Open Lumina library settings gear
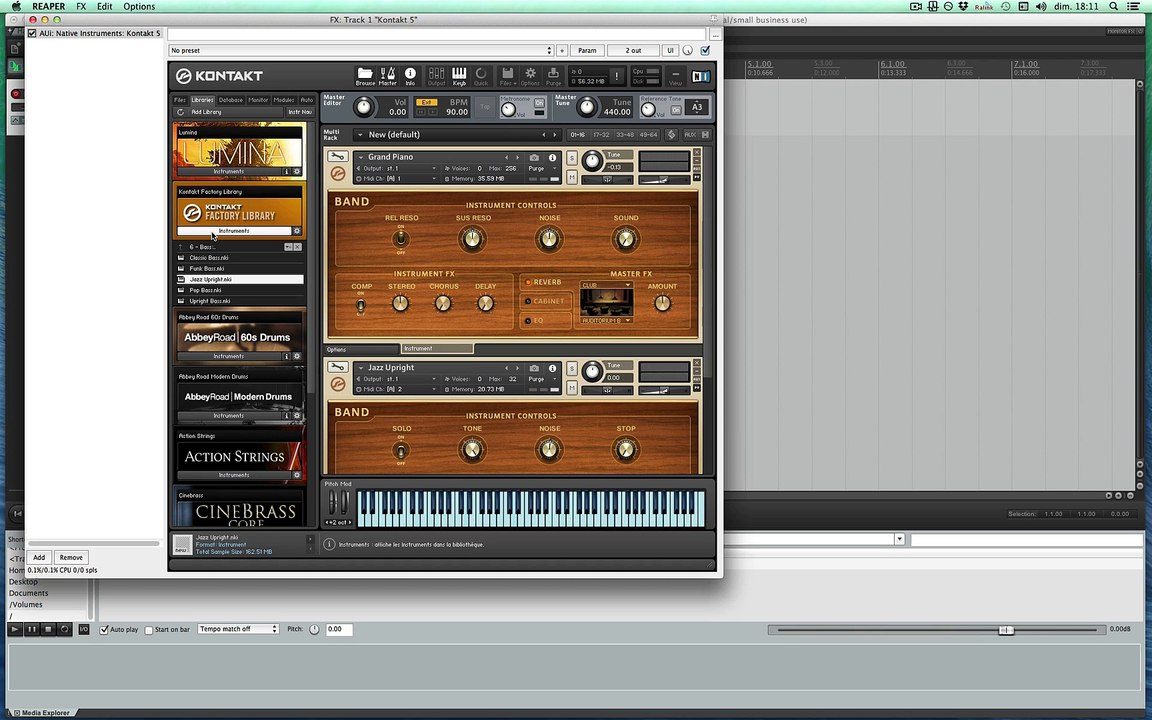This screenshot has height=720, width=1152. coord(297,171)
